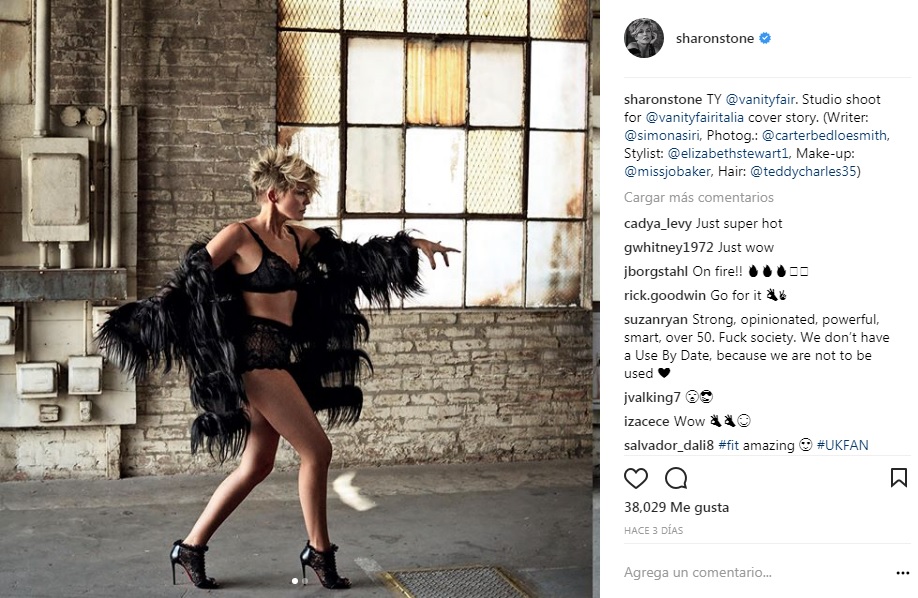This screenshot has width=918, height=598.
Task: Open the @vanityfair mention link
Action: 760,100
